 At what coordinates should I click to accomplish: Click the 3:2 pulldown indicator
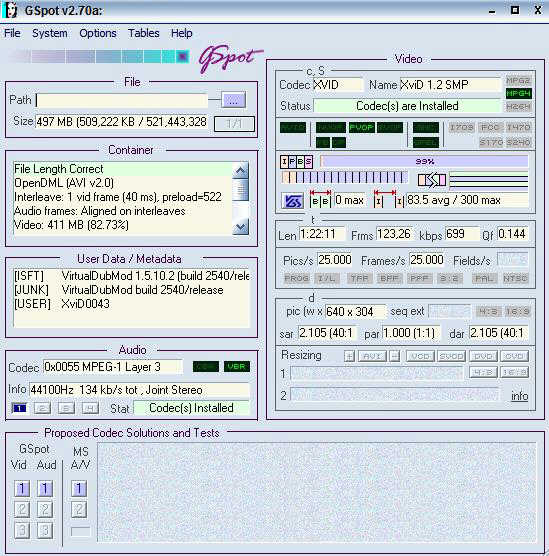(449, 278)
